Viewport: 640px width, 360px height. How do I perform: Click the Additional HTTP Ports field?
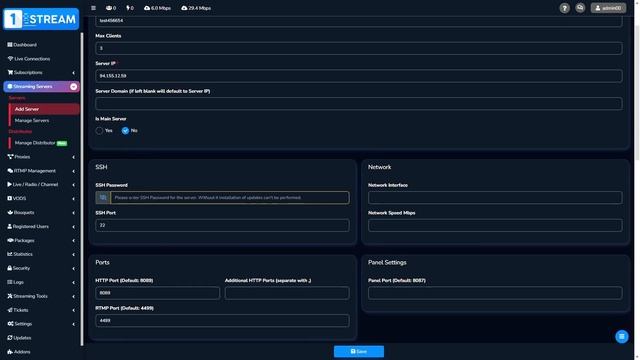(287, 293)
